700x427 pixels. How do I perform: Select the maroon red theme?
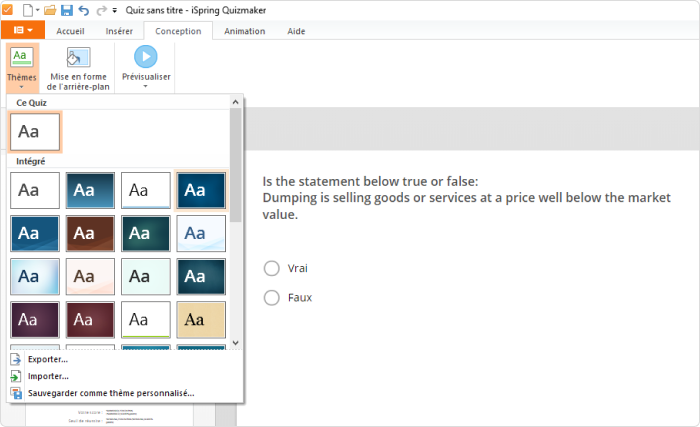point(90,319)
